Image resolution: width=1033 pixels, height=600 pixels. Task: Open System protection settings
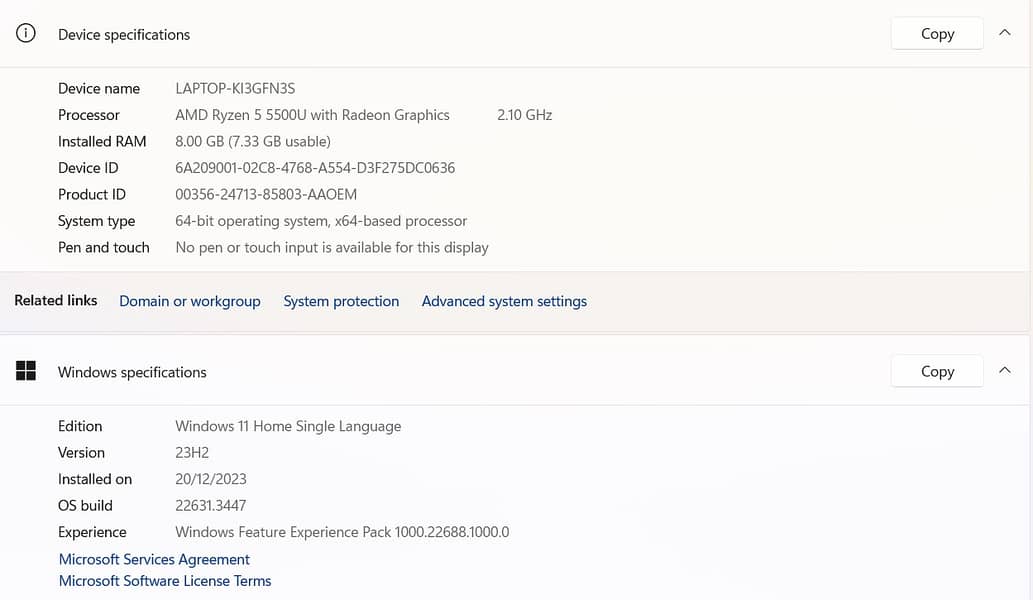(341, 301)
